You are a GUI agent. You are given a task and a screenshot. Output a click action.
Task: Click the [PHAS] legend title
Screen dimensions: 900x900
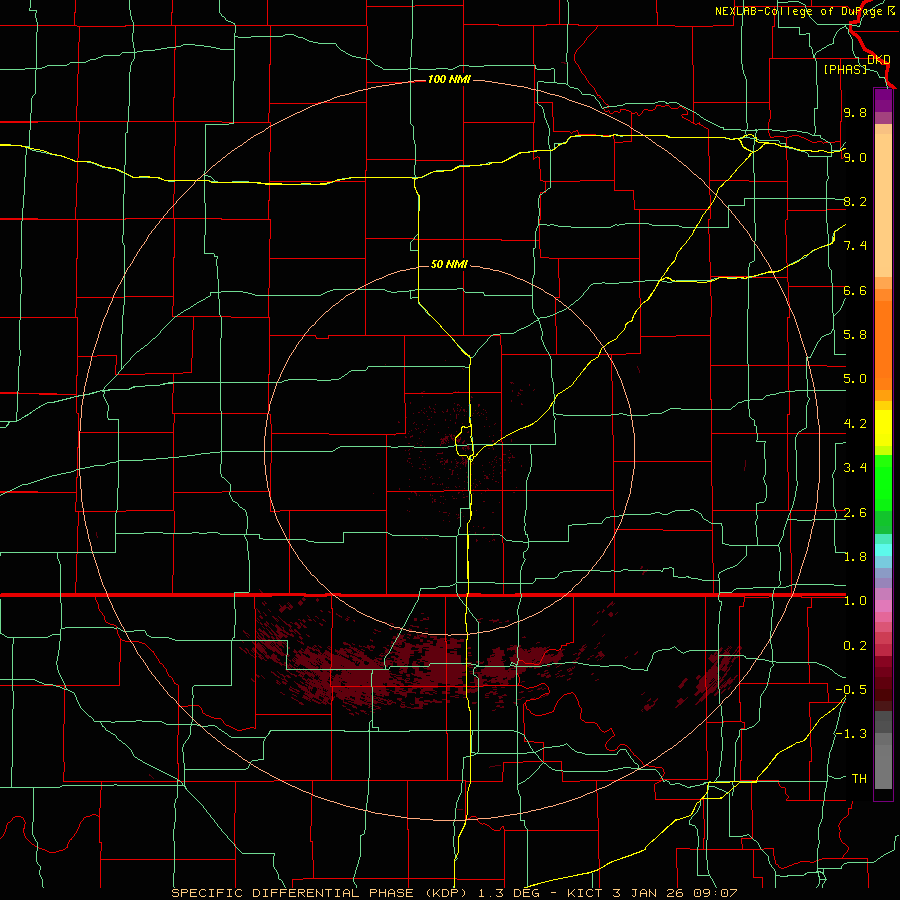click(845, 69)
